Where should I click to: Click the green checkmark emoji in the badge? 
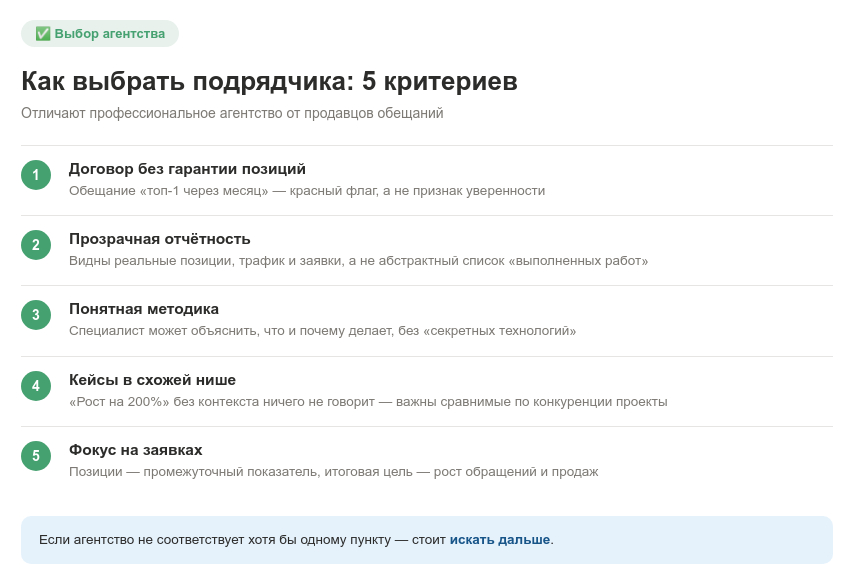tap(43, 34)
